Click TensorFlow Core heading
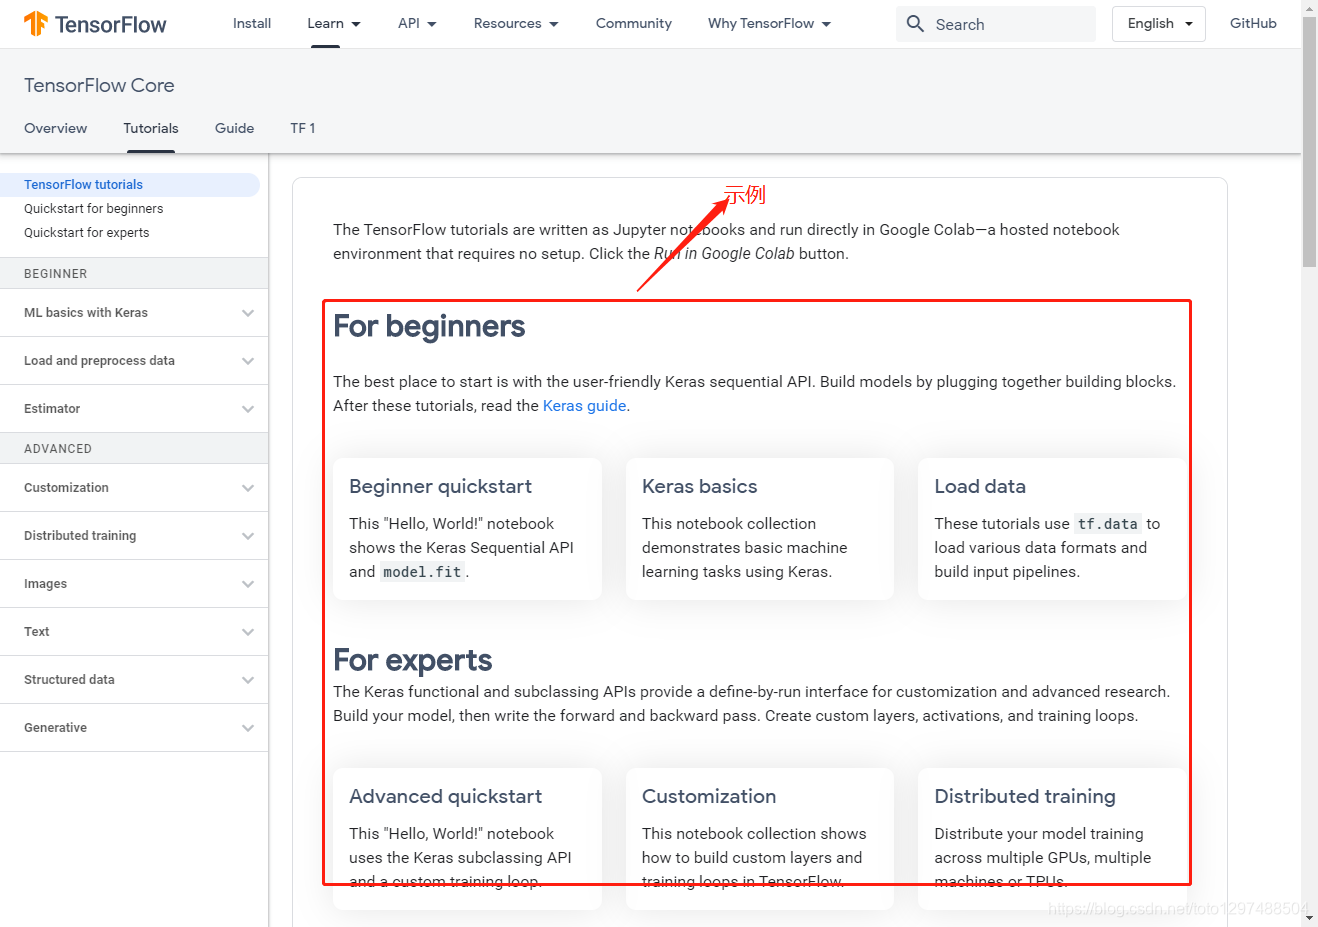Viewport: 1318px width, 927px height. [x=99, y=85]
